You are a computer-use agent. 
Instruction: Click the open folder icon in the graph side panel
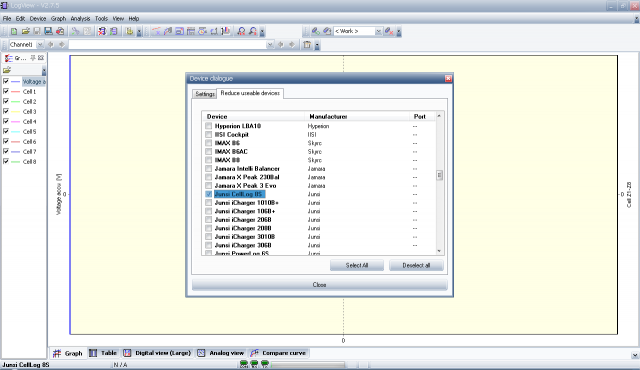click(7, 70)
